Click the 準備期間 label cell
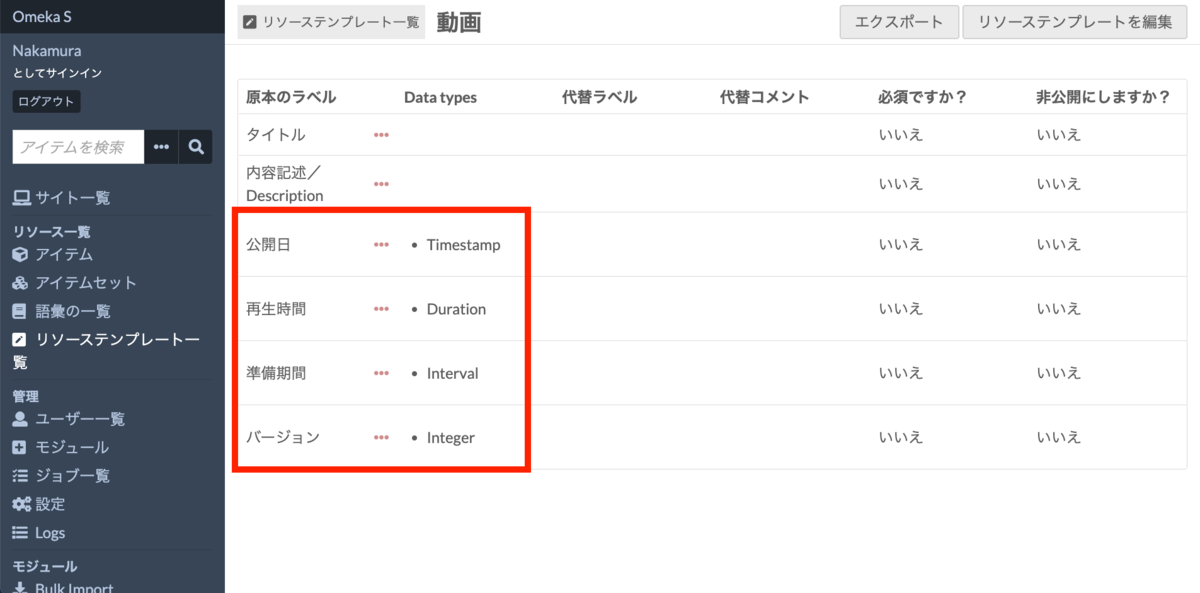The image size is (1200, 593). (x=276, y=373)
